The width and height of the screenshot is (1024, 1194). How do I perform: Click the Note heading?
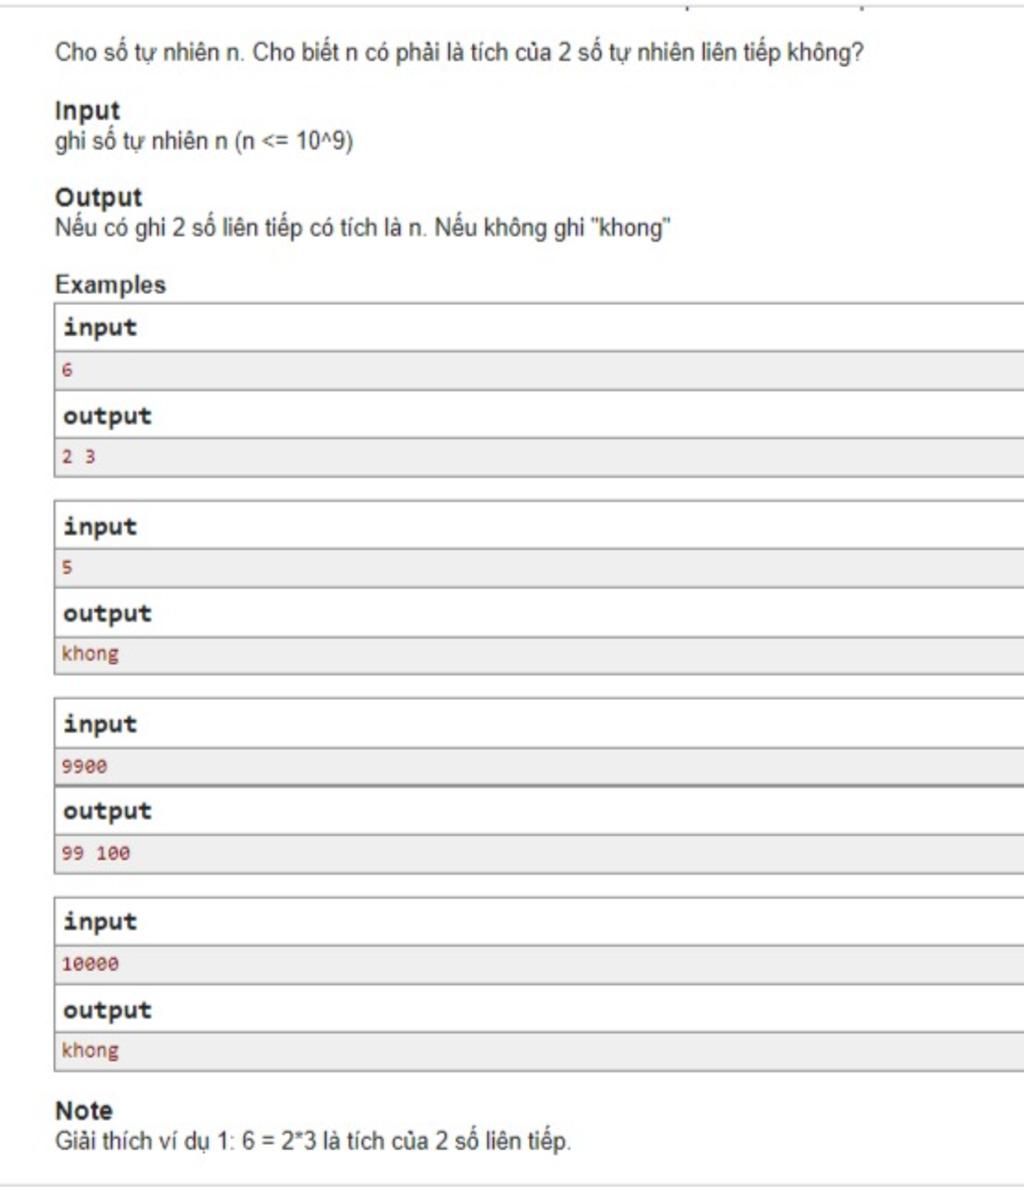point(84,1110)
